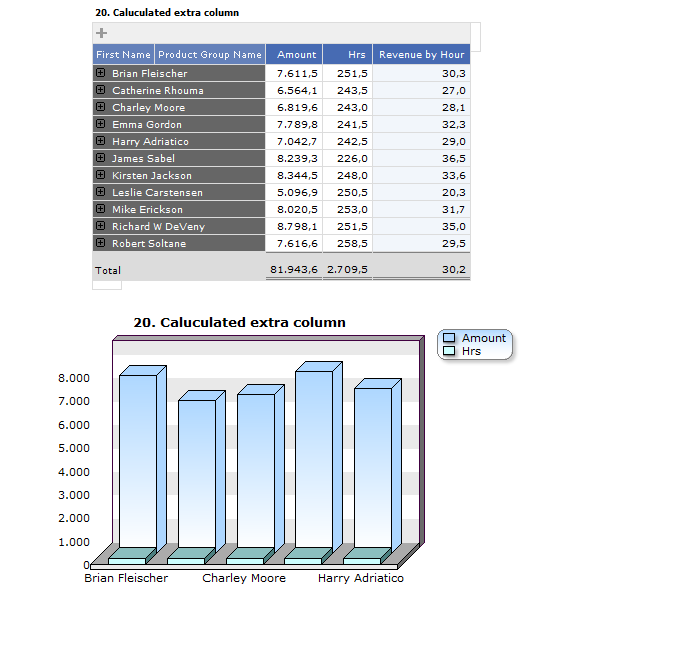The image size is (700, 650).
Task: Expand the Catherine Rhouma row
Action: click(100, 90)
